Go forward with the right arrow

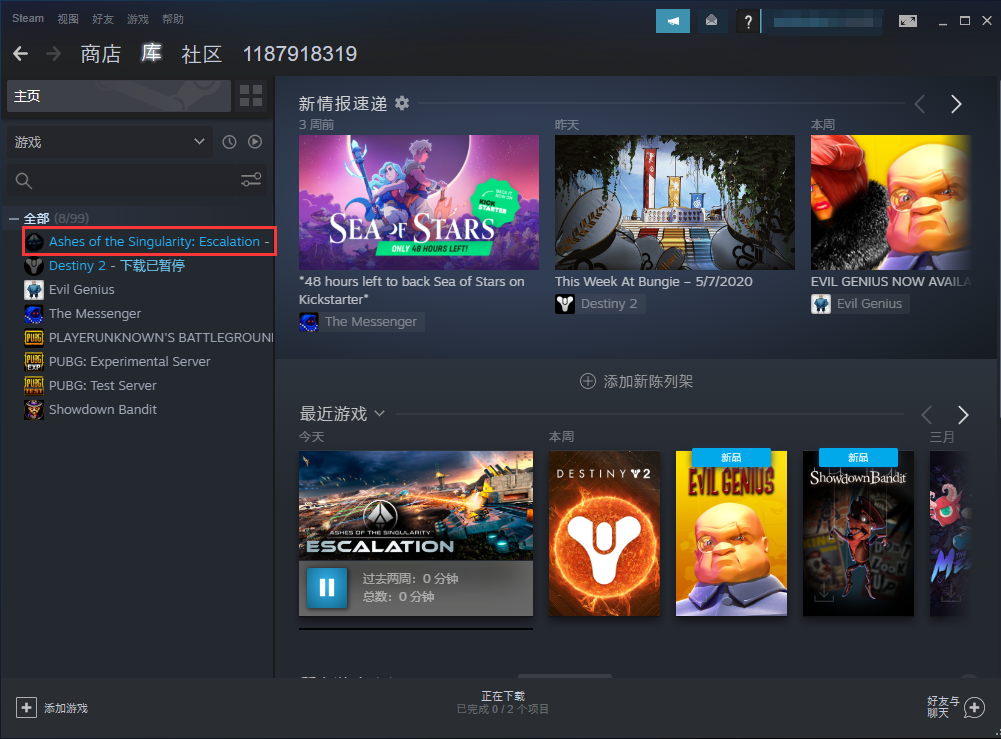coord(54,54)
